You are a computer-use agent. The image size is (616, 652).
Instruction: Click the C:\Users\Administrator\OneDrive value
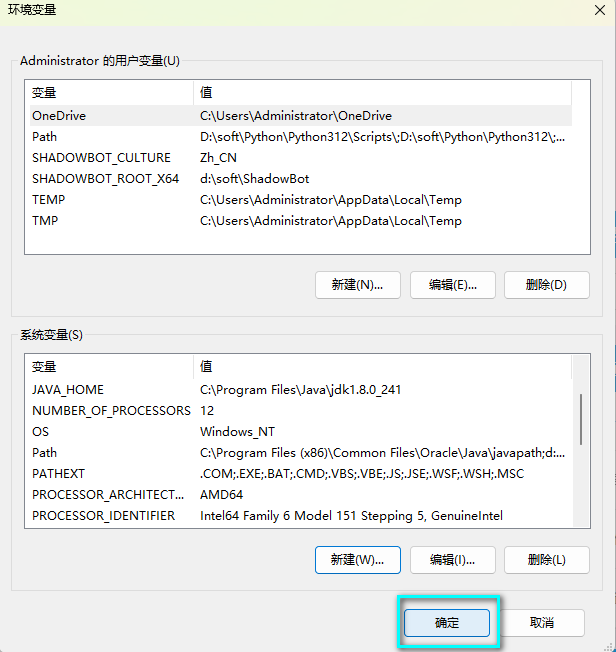[x=296, y=116]
